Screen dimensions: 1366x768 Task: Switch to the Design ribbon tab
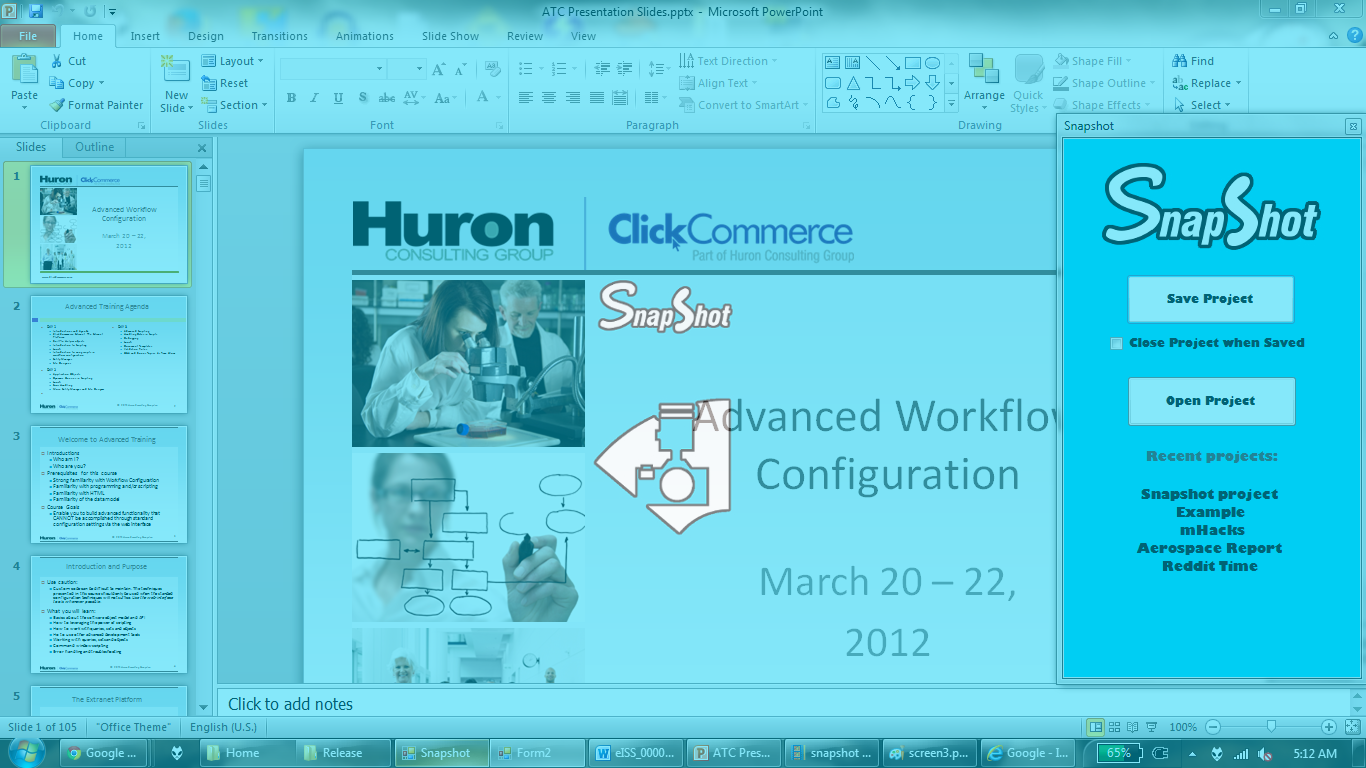click(206, 36)
